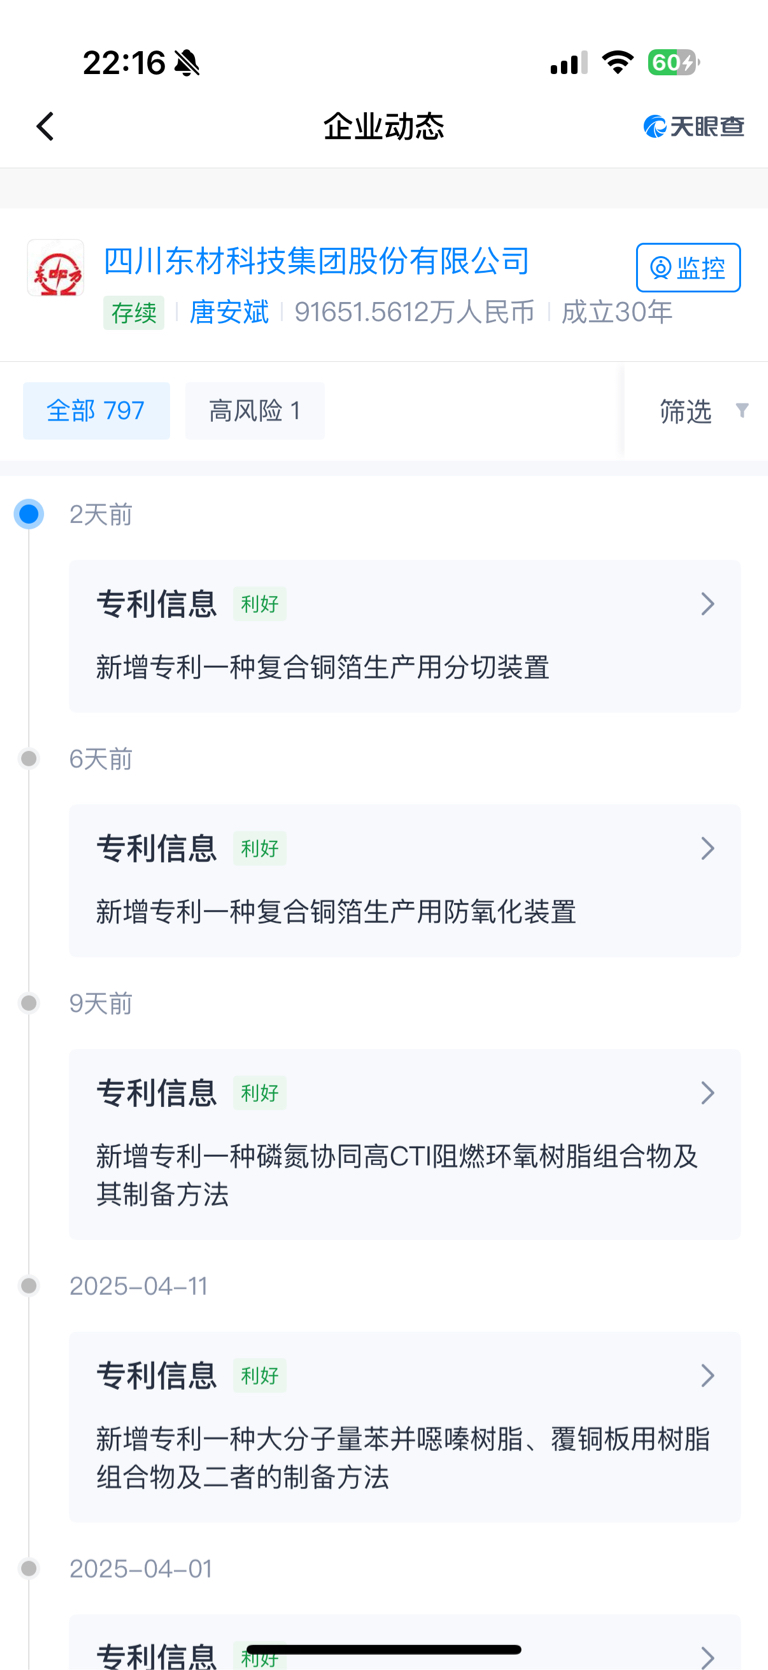The width and height of the screenshot is (768, 1670).
Task: Open the 天眼查 logo
Action: click(694, 126)
